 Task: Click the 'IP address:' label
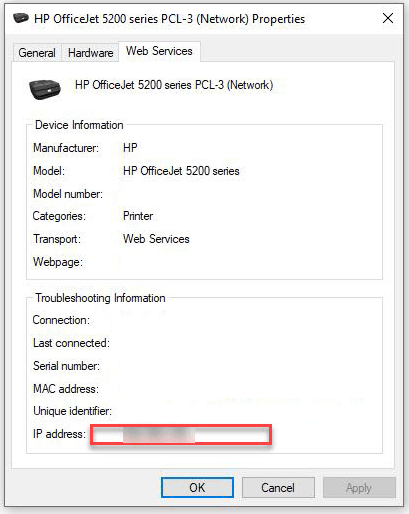(59, 434)
